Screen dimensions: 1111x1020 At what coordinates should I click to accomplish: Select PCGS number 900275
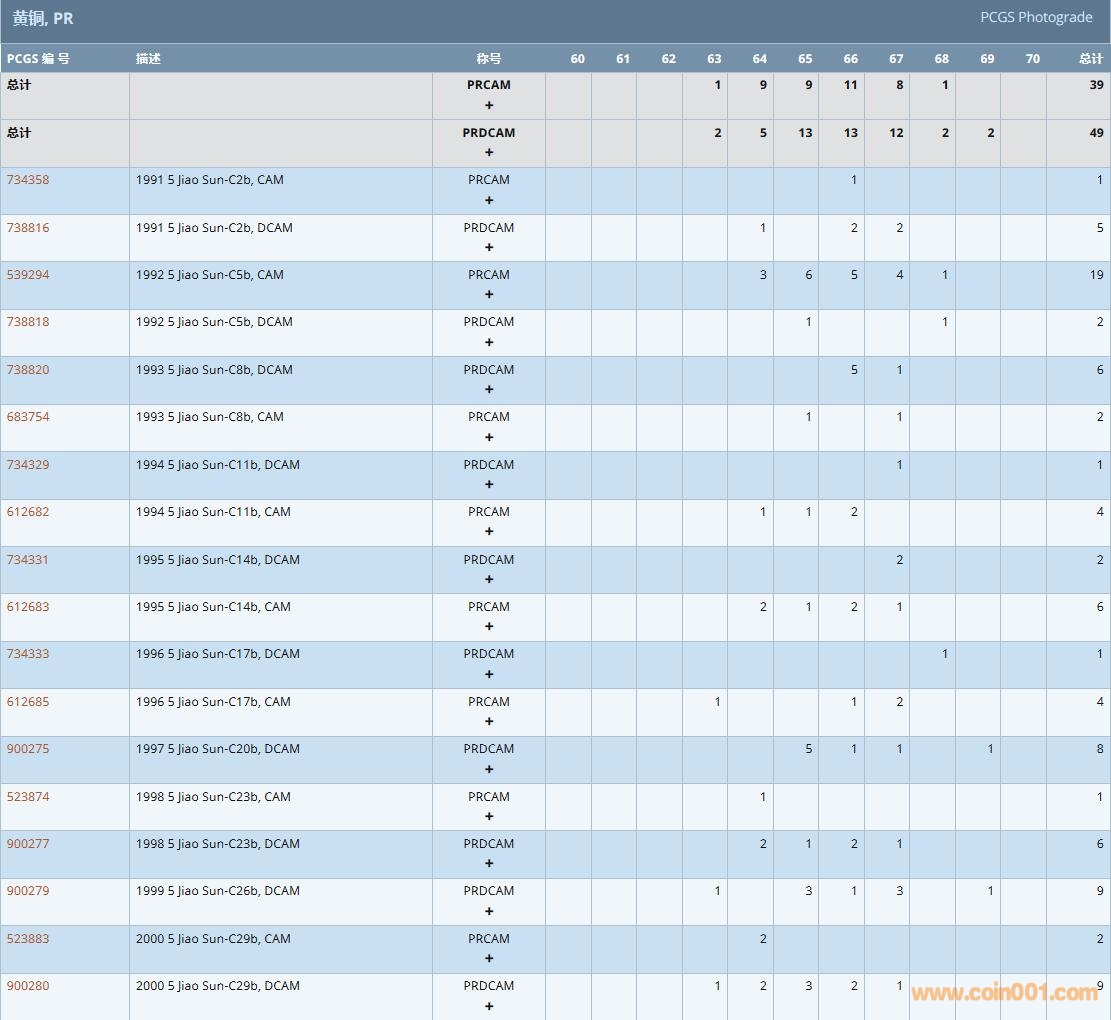click(x=28, y=749)
